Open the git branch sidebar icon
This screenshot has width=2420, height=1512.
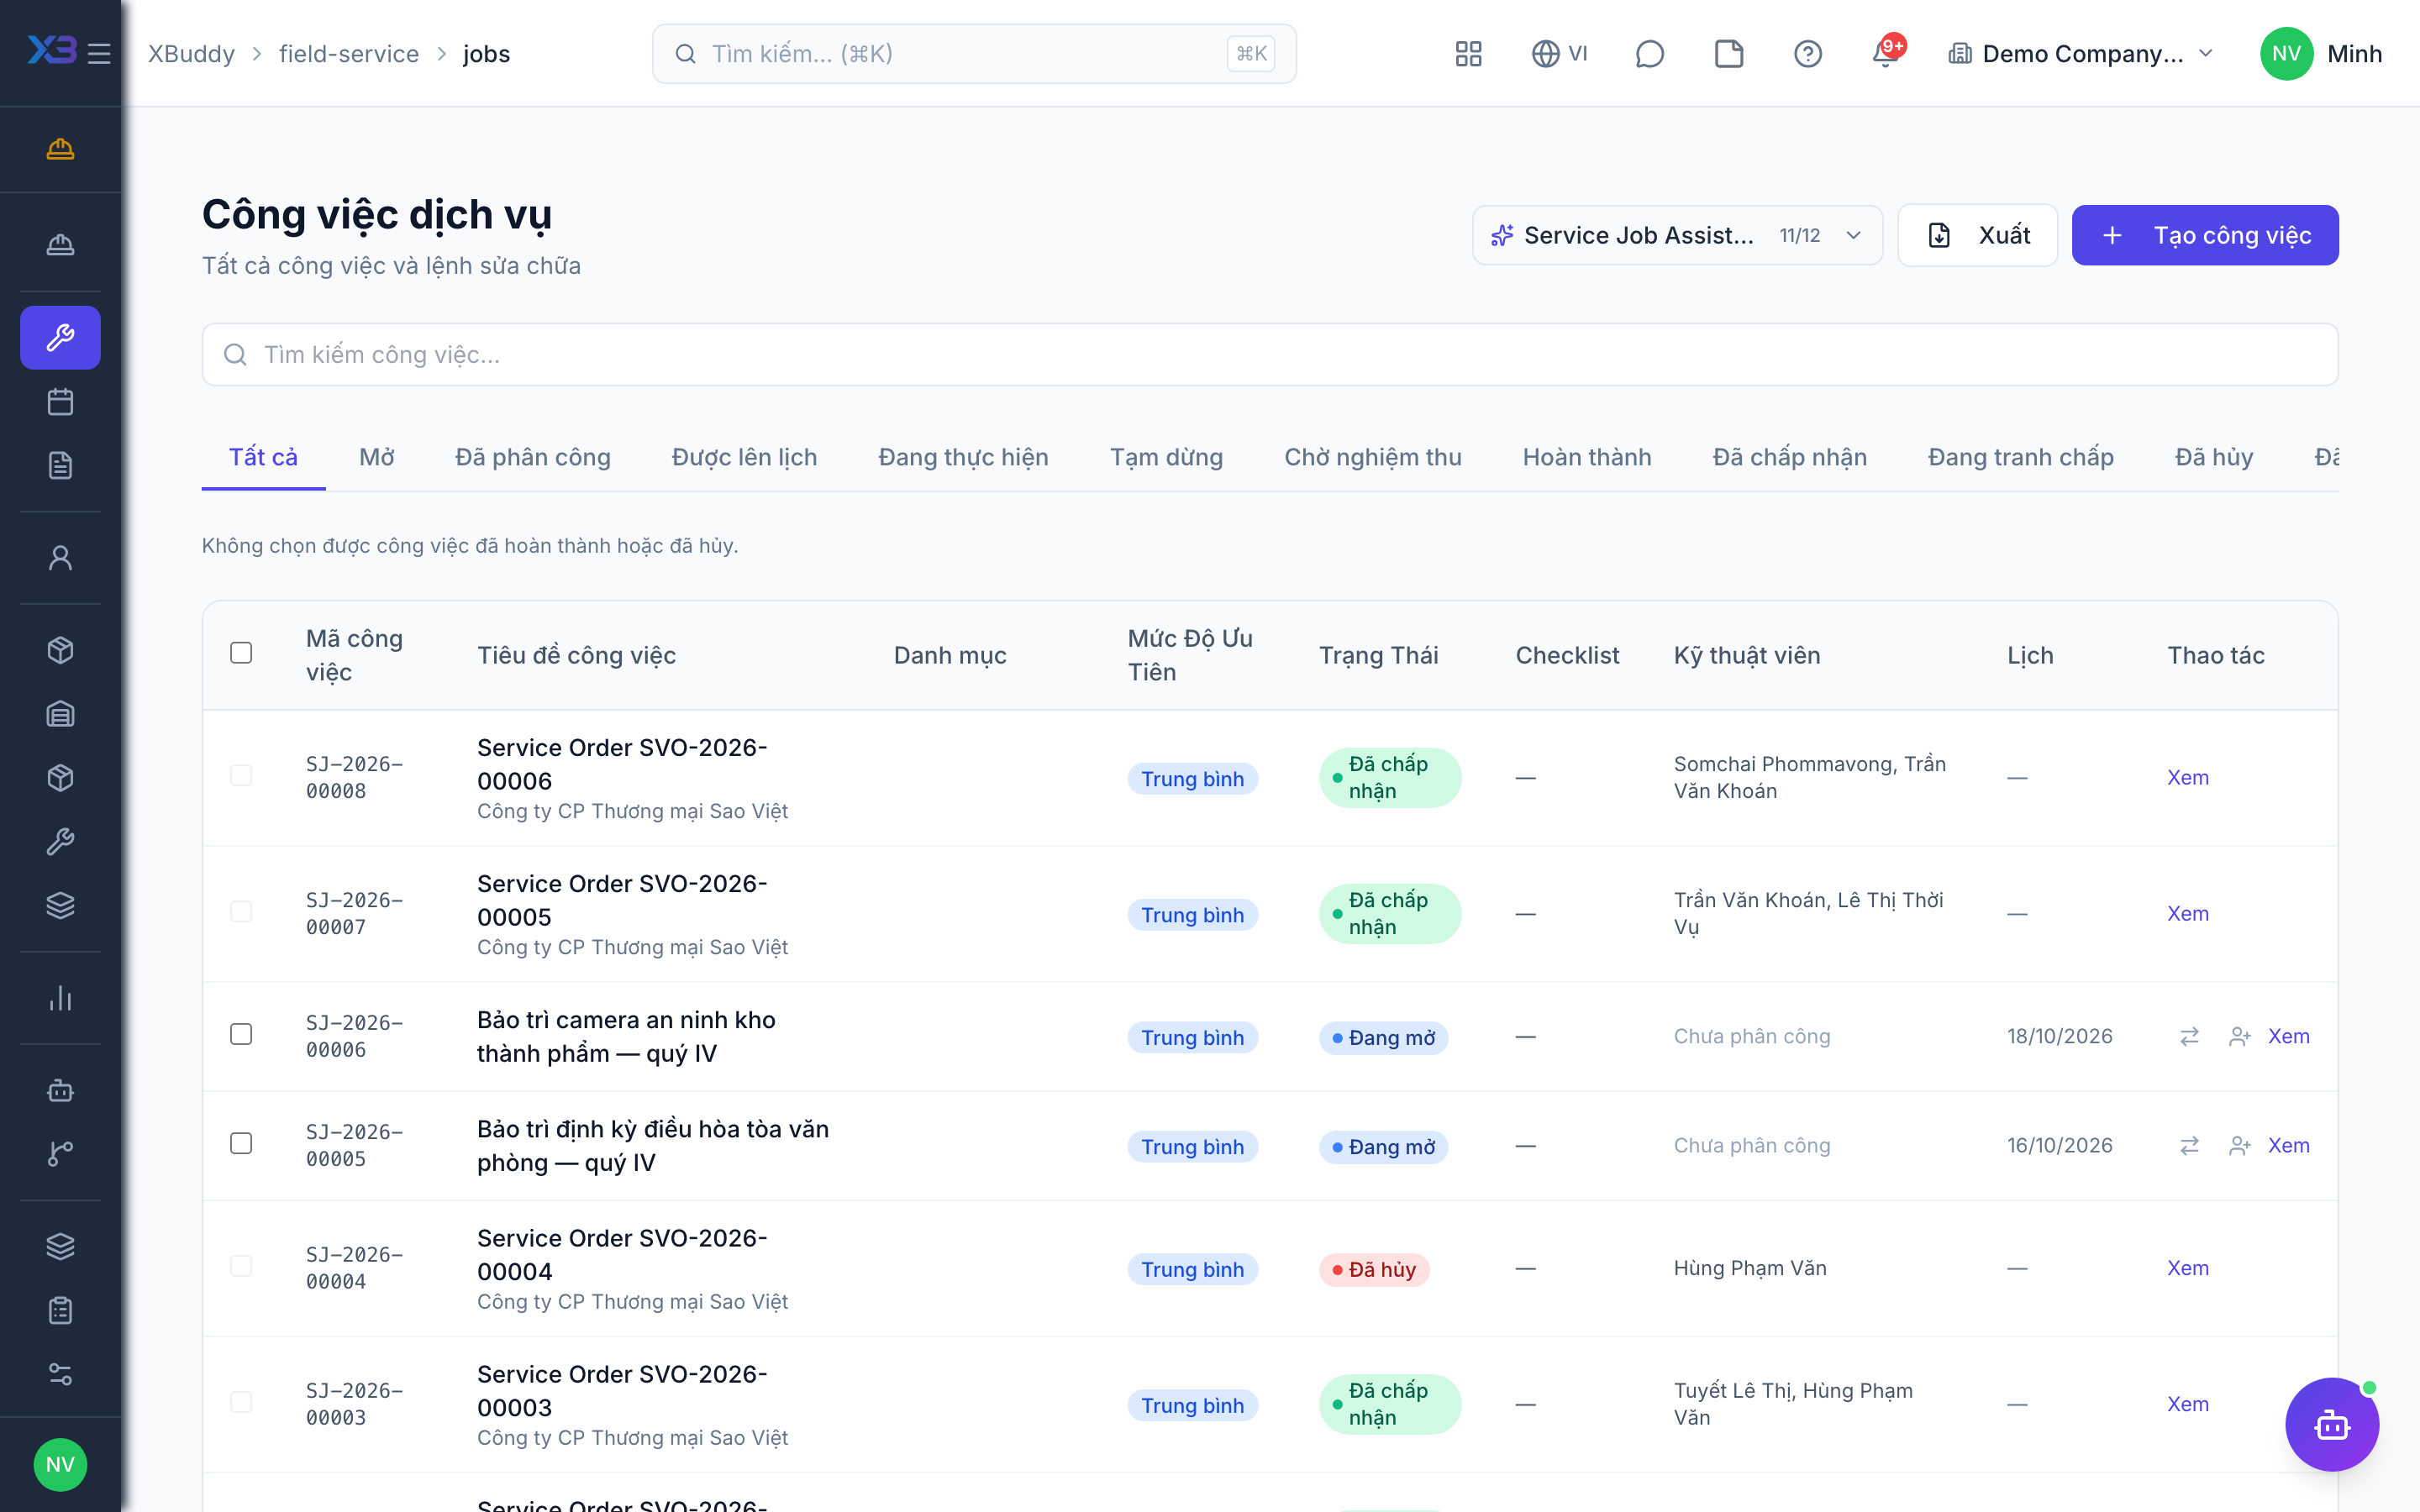click(60, 1154)
